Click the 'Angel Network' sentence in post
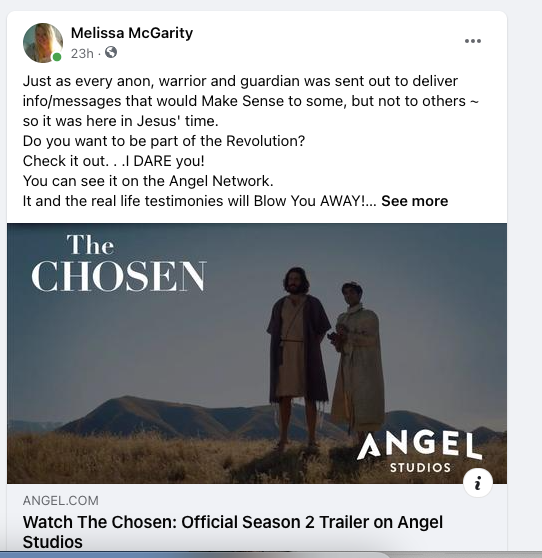Screen dimensions: 542x558 148,181
